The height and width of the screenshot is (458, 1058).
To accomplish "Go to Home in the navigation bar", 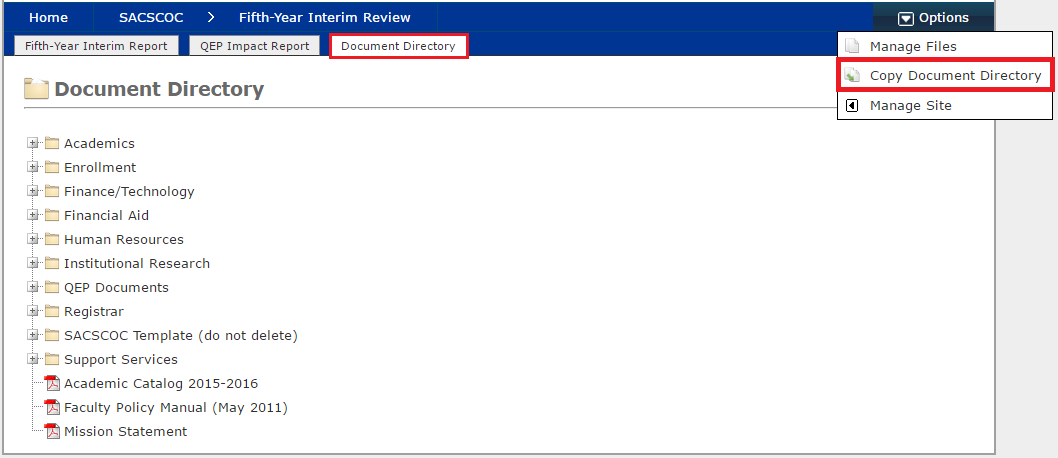I will tap(48, 17).
